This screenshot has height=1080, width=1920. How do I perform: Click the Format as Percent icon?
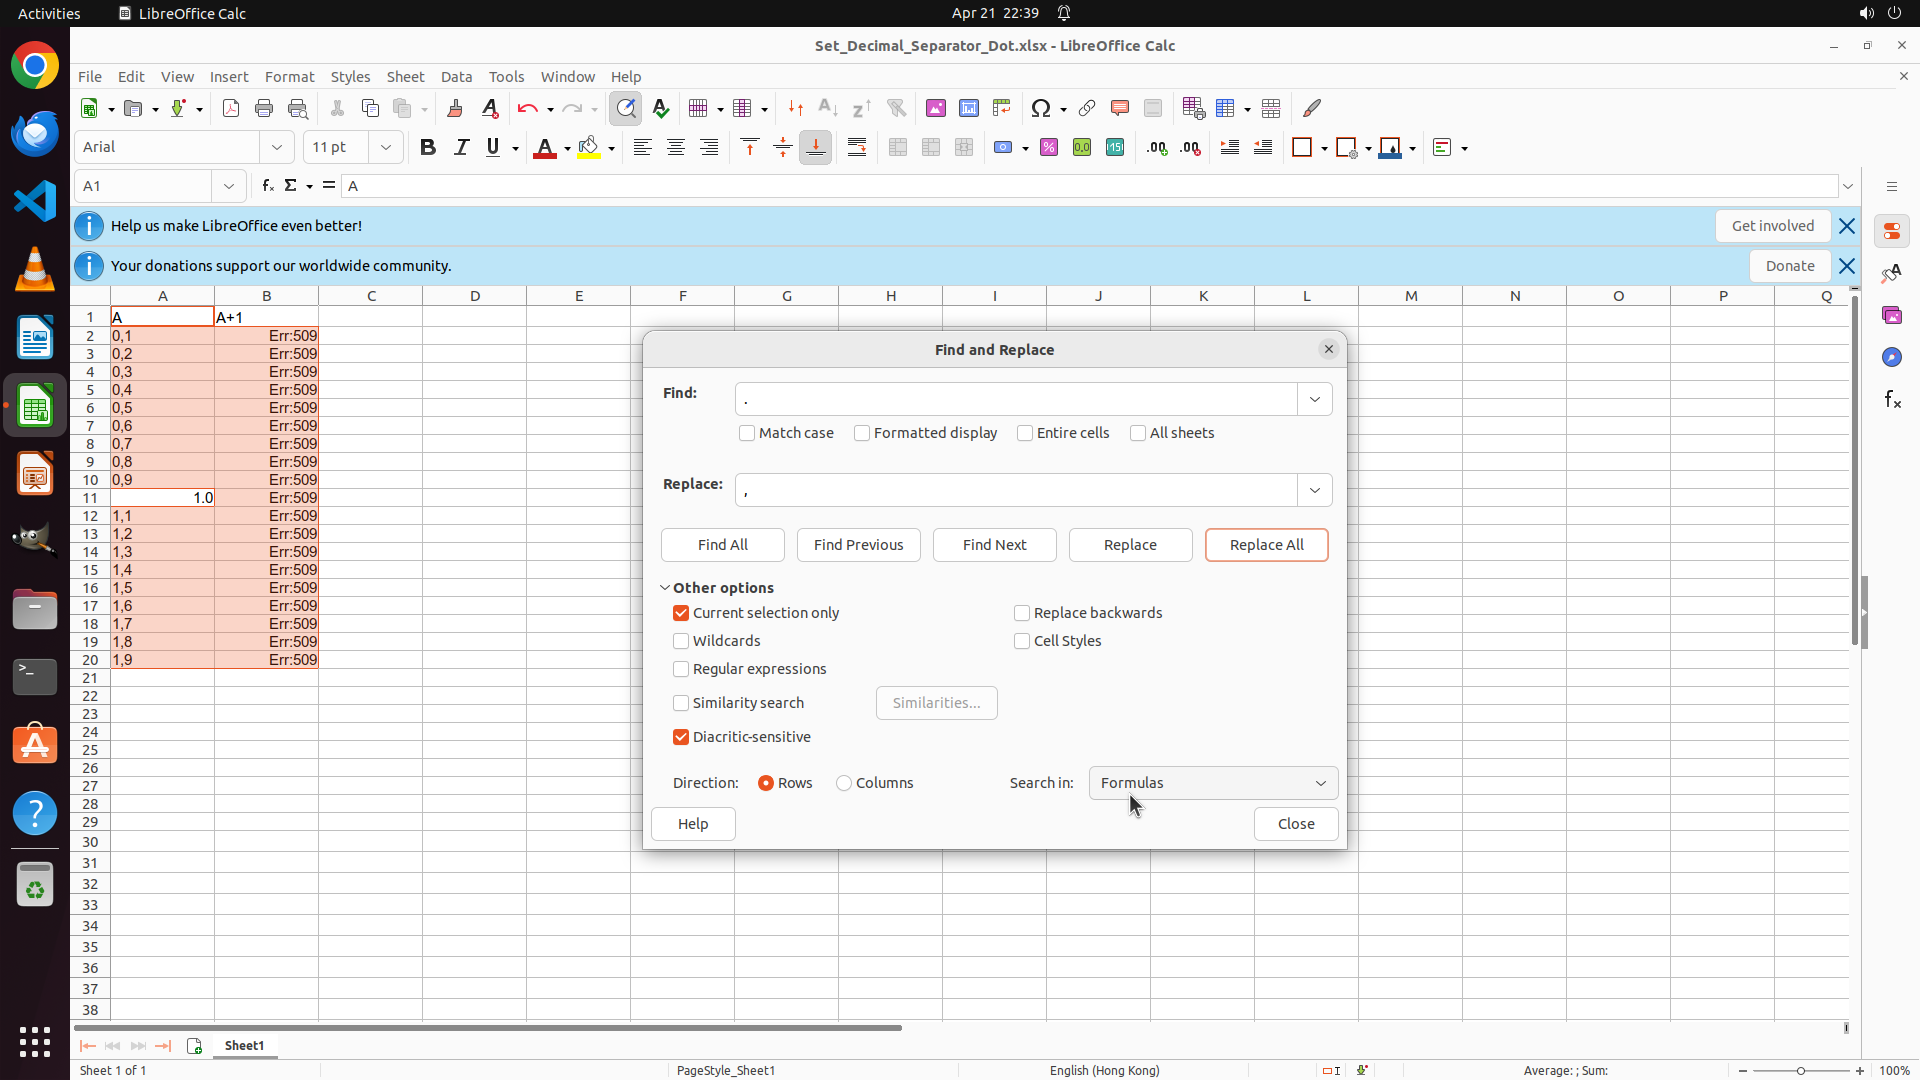pyautogui.click(x=1049, y=148)
